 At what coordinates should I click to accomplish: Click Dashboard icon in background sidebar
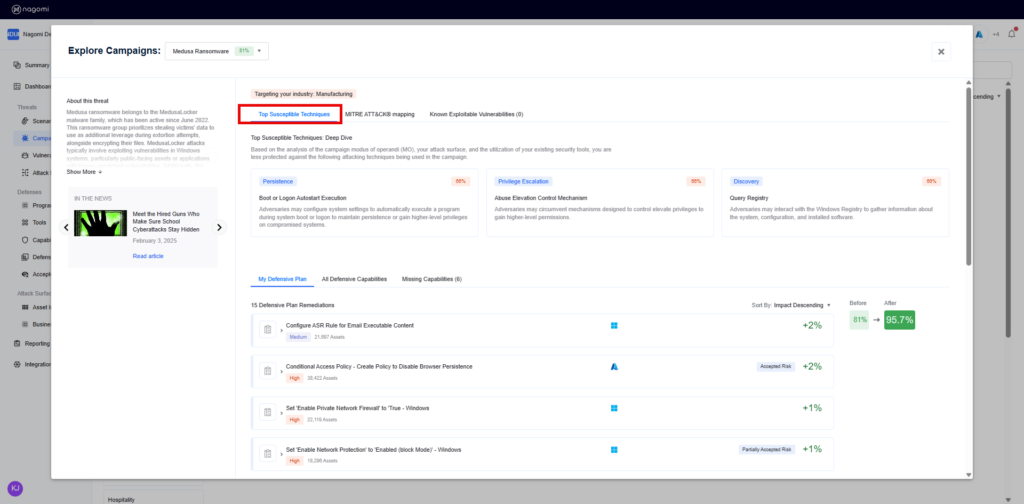(17, 87)
